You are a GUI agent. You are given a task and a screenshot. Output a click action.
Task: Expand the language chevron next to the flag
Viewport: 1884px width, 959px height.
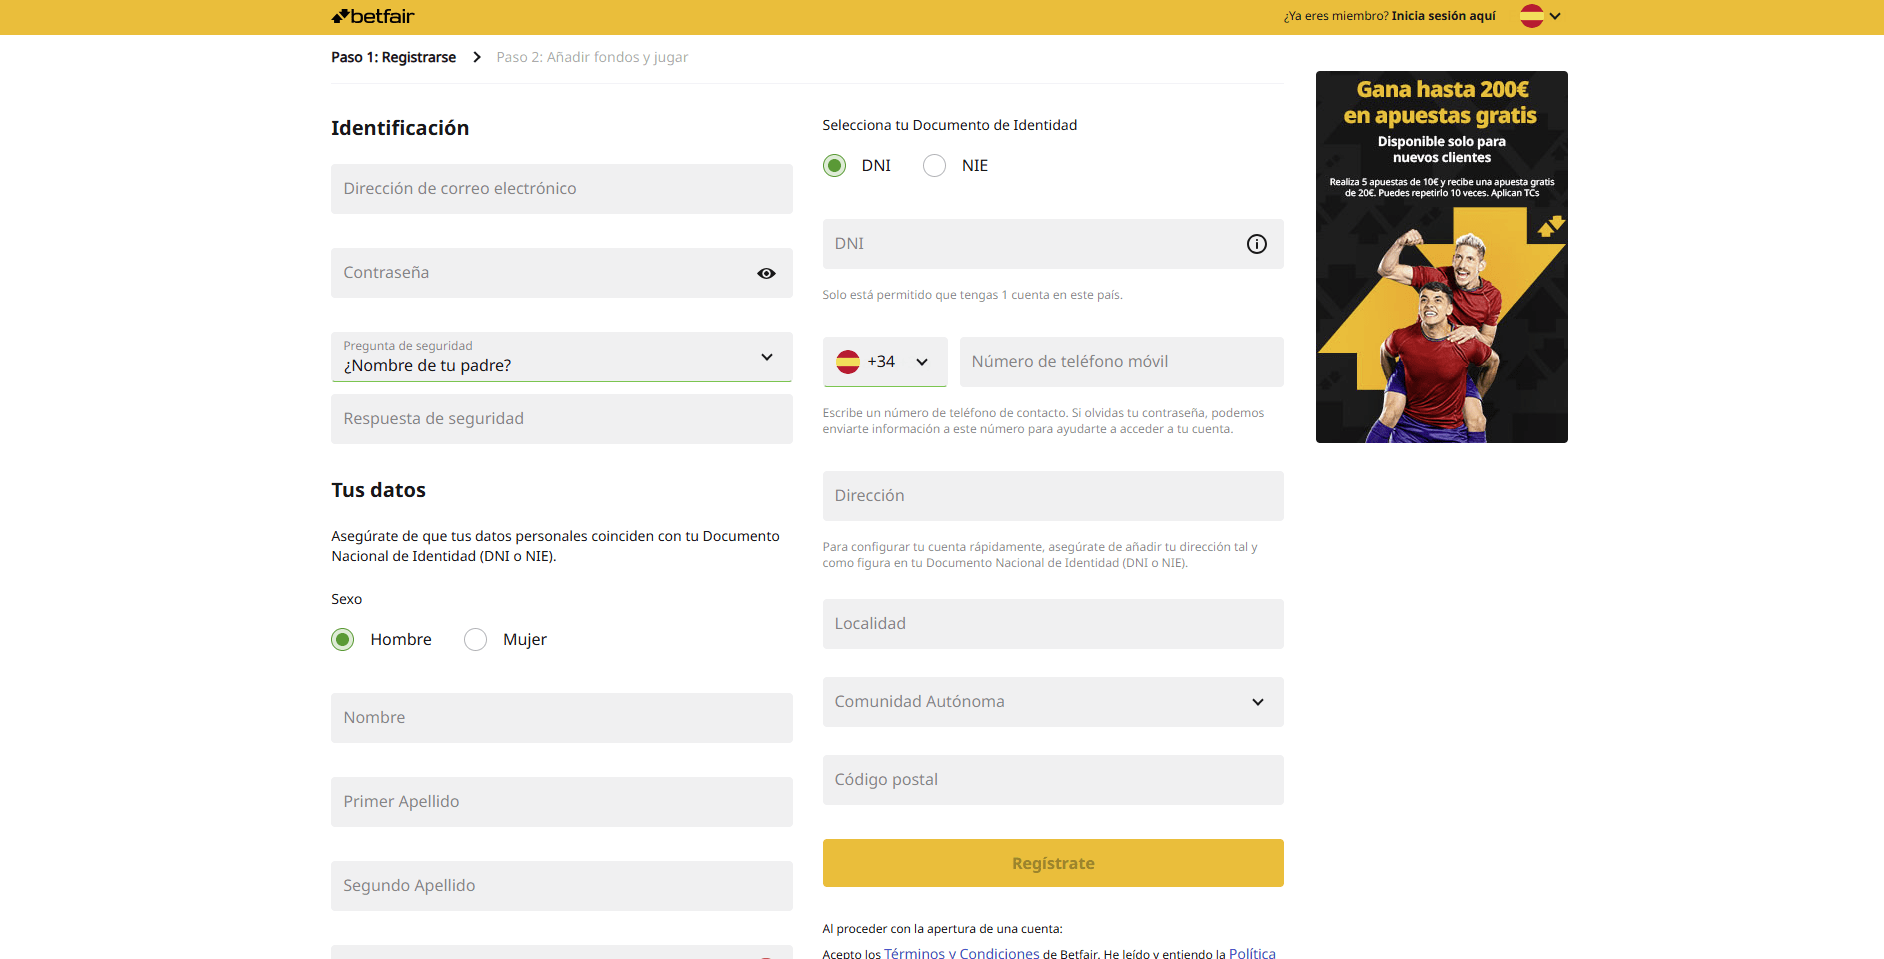1555,16
